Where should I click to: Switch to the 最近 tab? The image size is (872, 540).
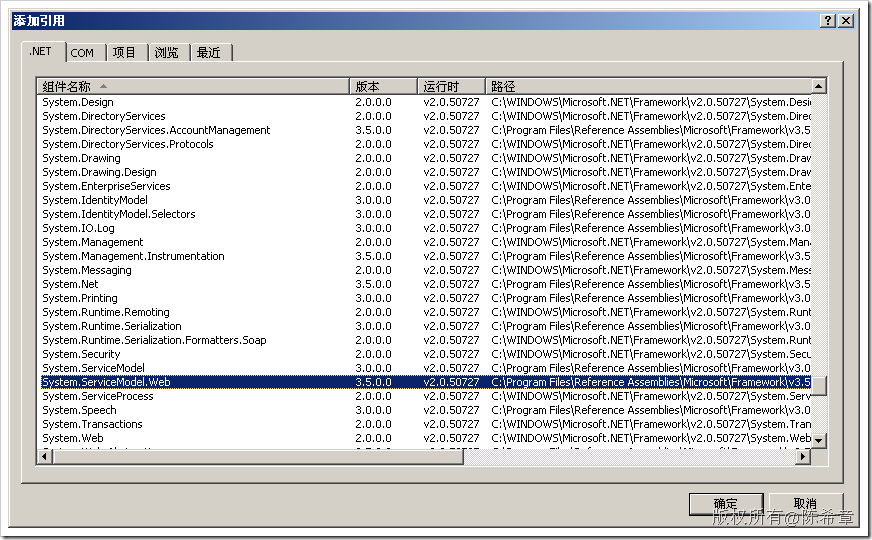tap(209, 53)
